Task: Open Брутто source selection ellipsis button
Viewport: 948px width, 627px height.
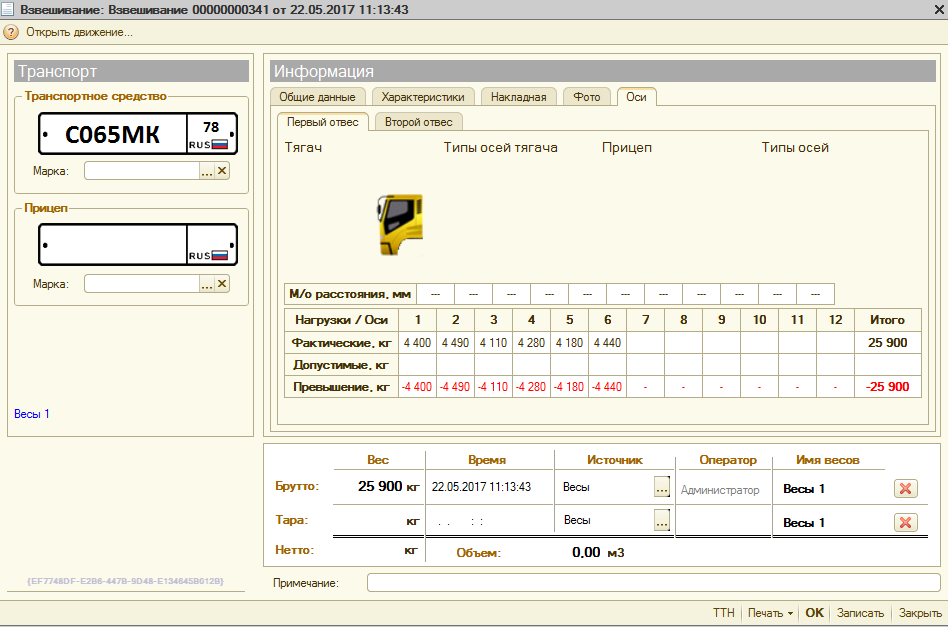Action: pyautogui.click(x=661, y=488)
